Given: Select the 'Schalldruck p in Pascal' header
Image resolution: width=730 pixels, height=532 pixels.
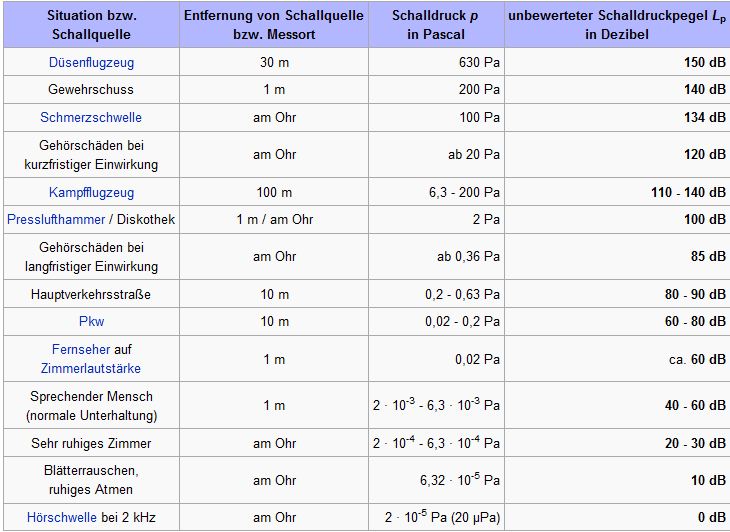Looking at the screenshot, I should (436, 25).
